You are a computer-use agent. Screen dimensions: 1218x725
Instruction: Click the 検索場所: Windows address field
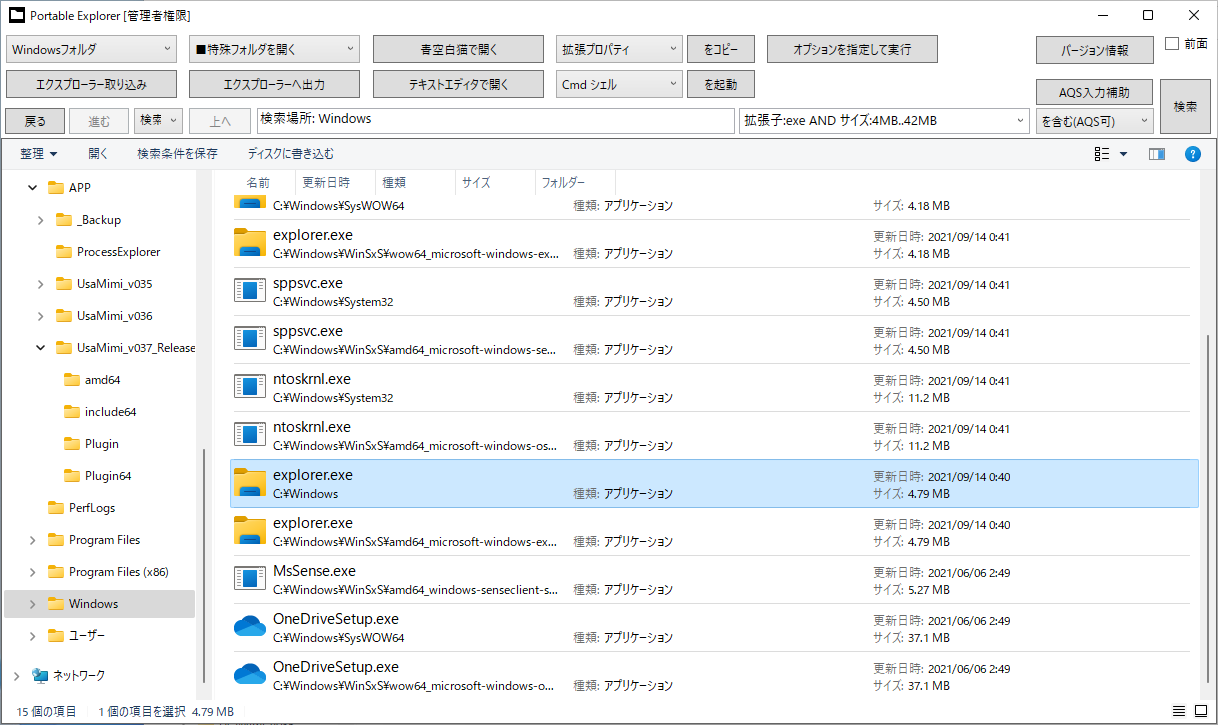[x=496, y=120]
